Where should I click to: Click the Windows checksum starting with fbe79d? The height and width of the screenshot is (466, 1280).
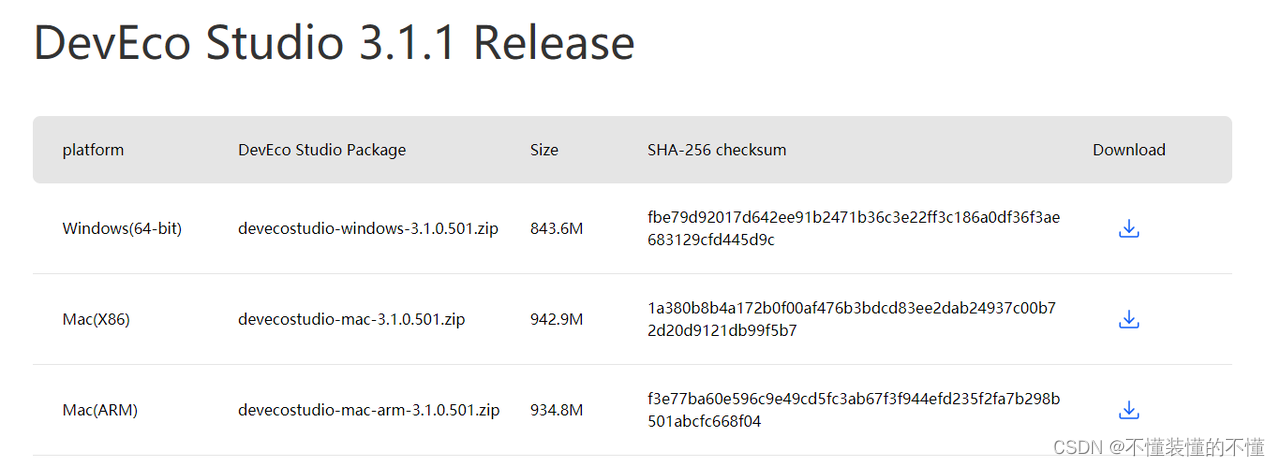point(854,229)
